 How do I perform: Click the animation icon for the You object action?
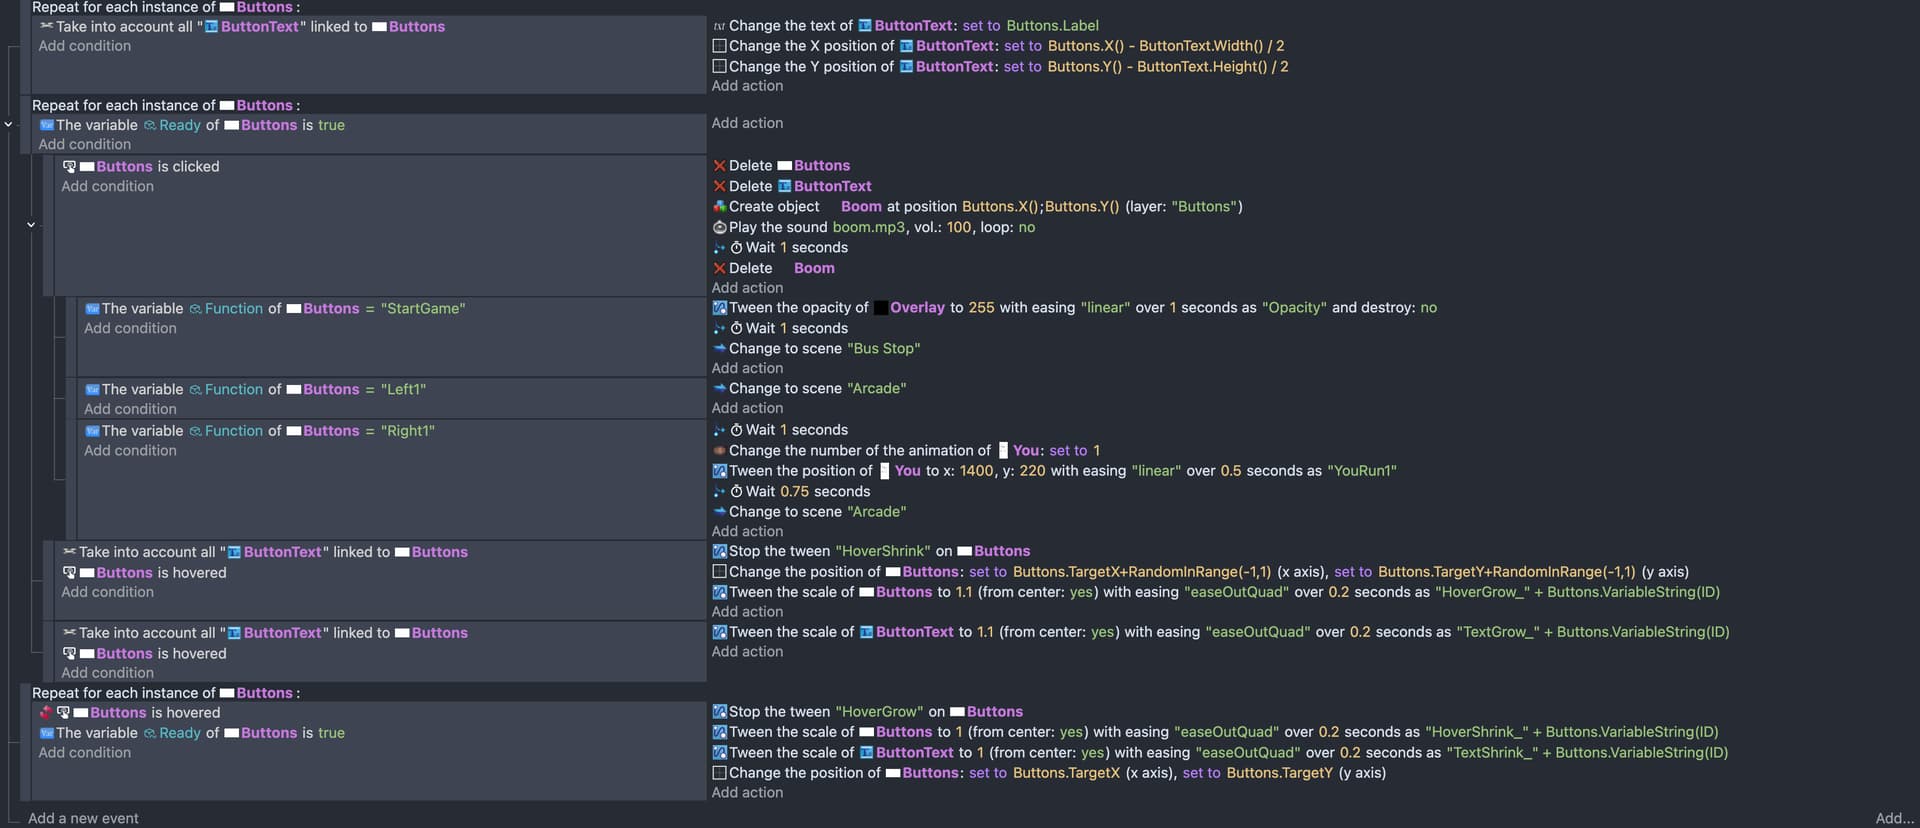(719, 451)
